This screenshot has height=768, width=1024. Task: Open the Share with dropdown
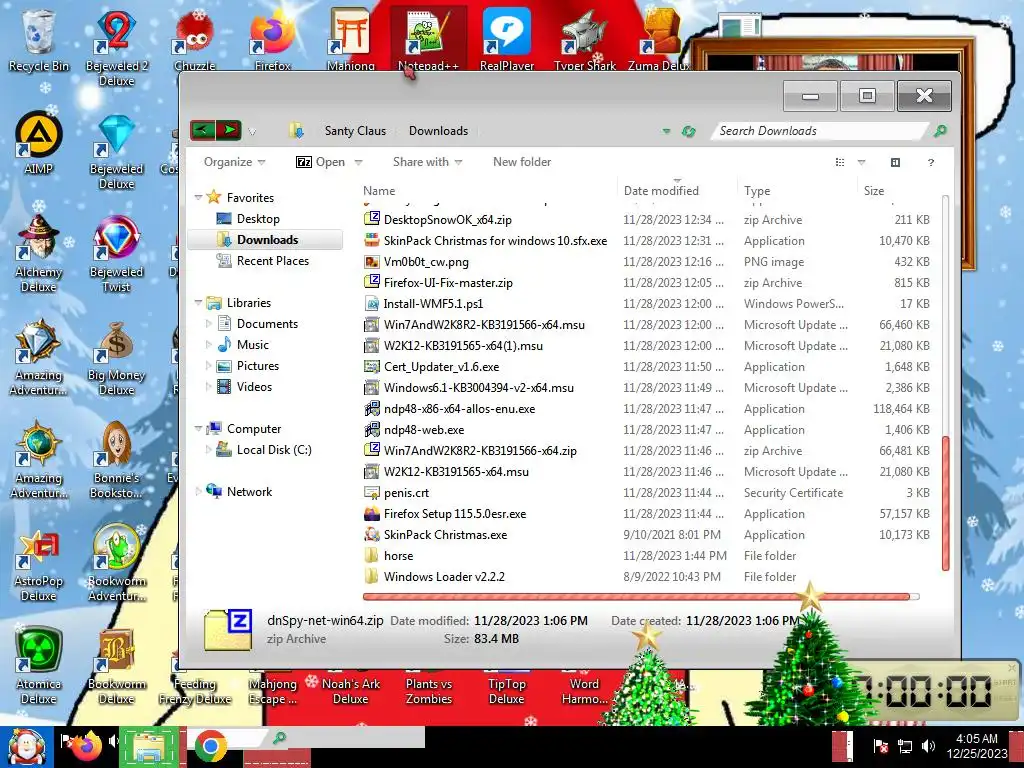427,162
